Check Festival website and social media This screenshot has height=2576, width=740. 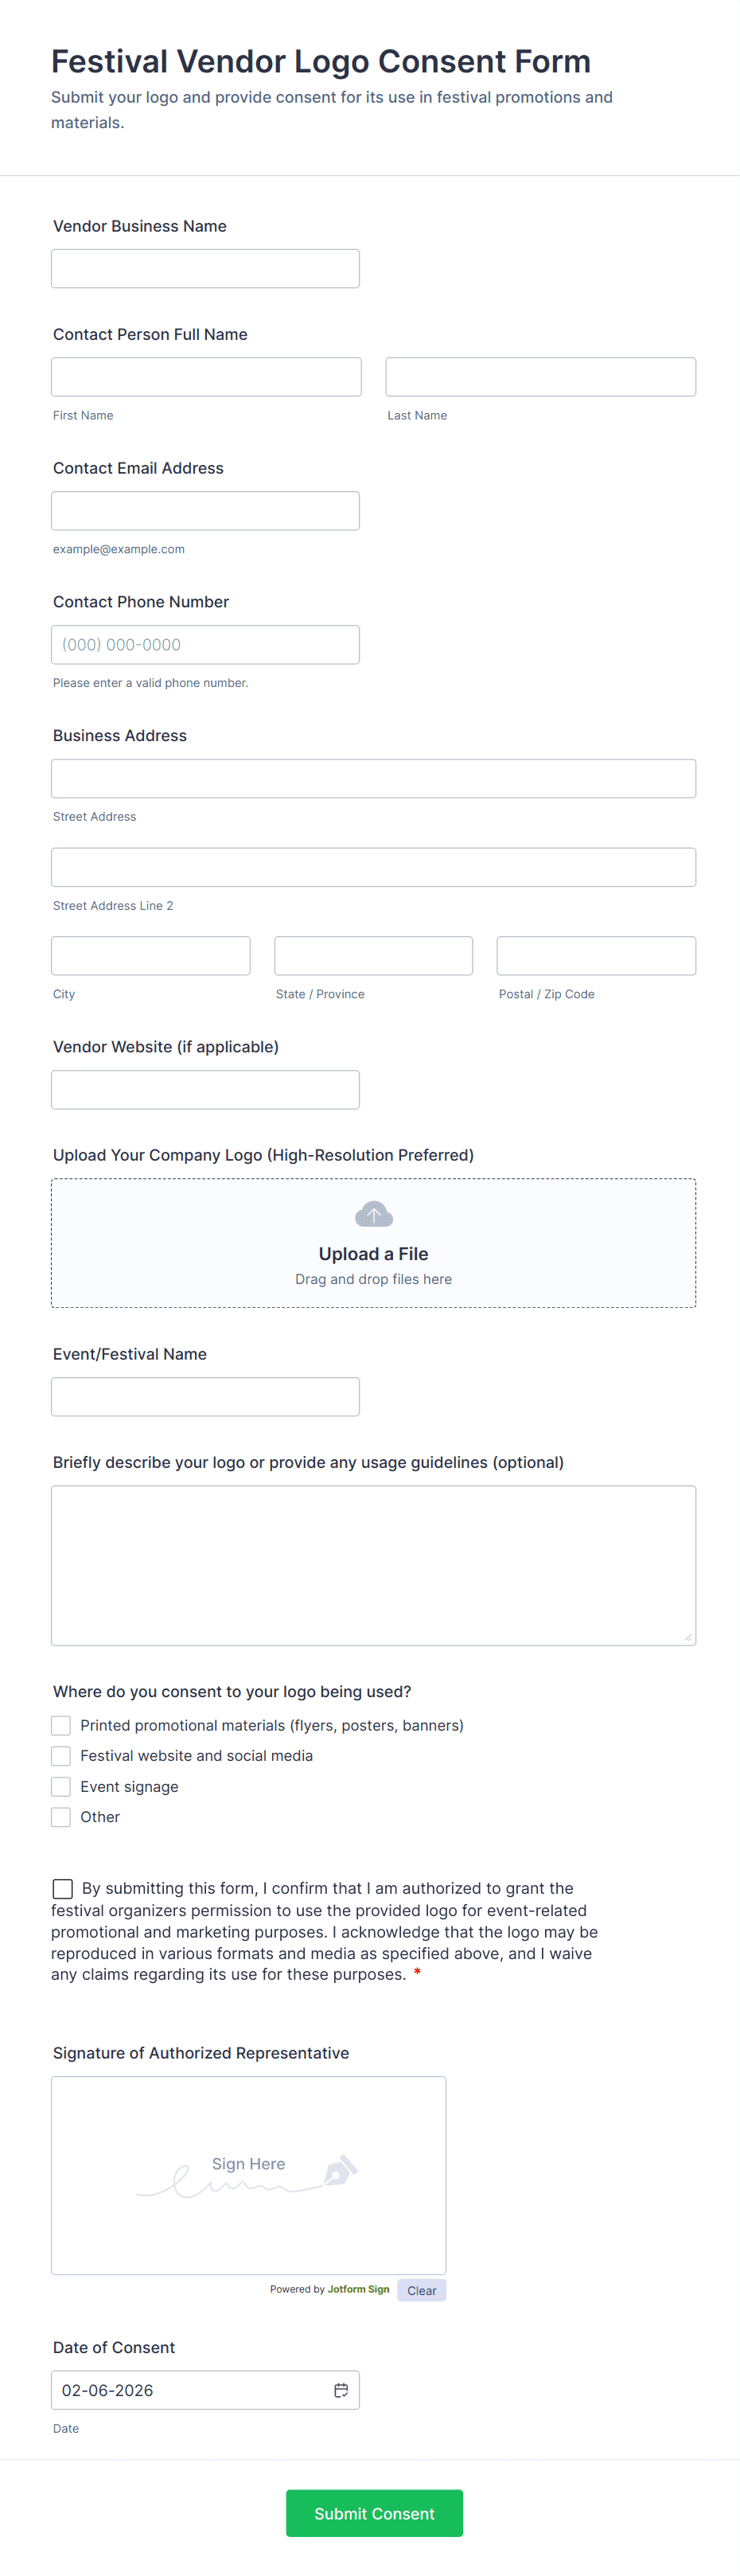point(61,1756)
